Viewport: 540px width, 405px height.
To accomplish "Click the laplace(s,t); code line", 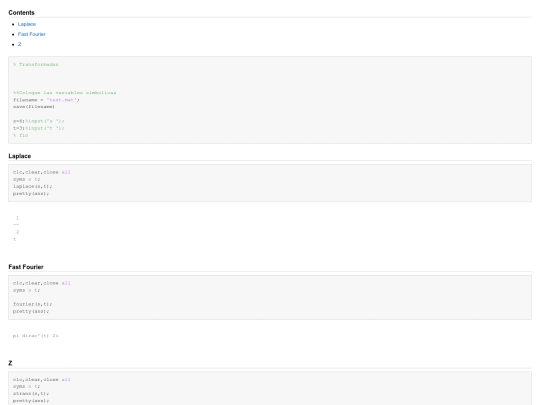I will click(33, 186).
